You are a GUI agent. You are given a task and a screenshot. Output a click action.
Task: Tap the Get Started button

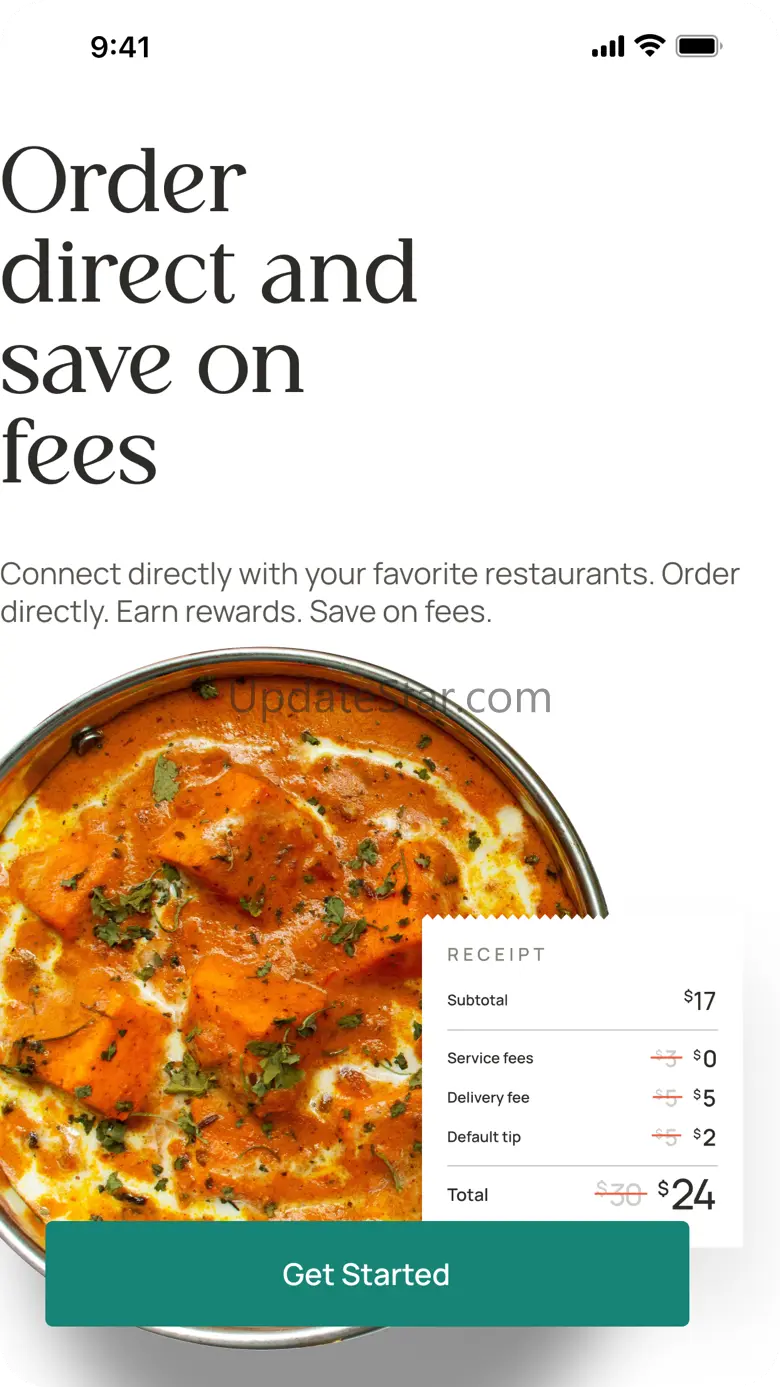click(367, 1273)
